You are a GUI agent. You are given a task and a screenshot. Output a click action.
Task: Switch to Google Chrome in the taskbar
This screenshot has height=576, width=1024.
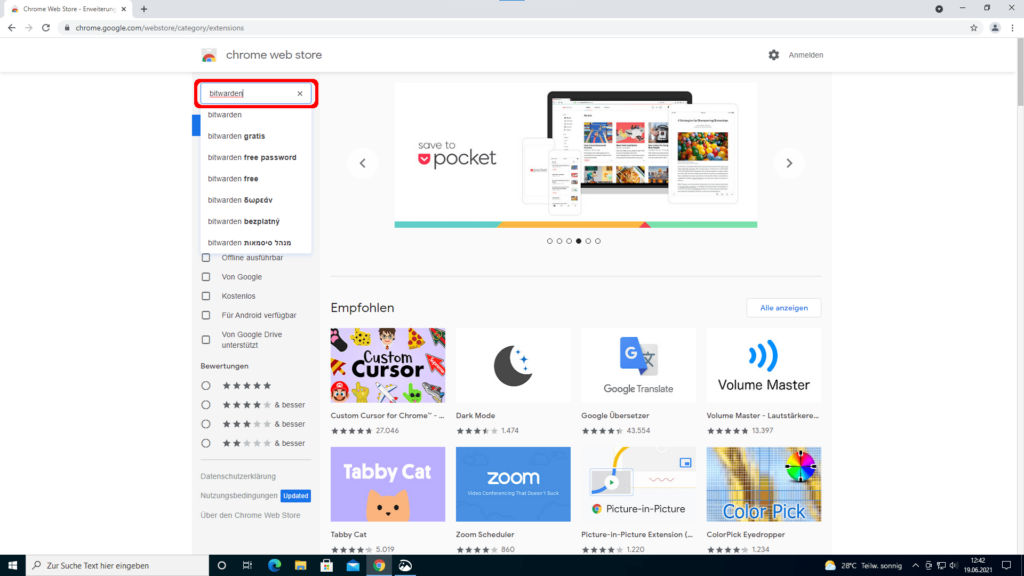click(x=379, y=566)
